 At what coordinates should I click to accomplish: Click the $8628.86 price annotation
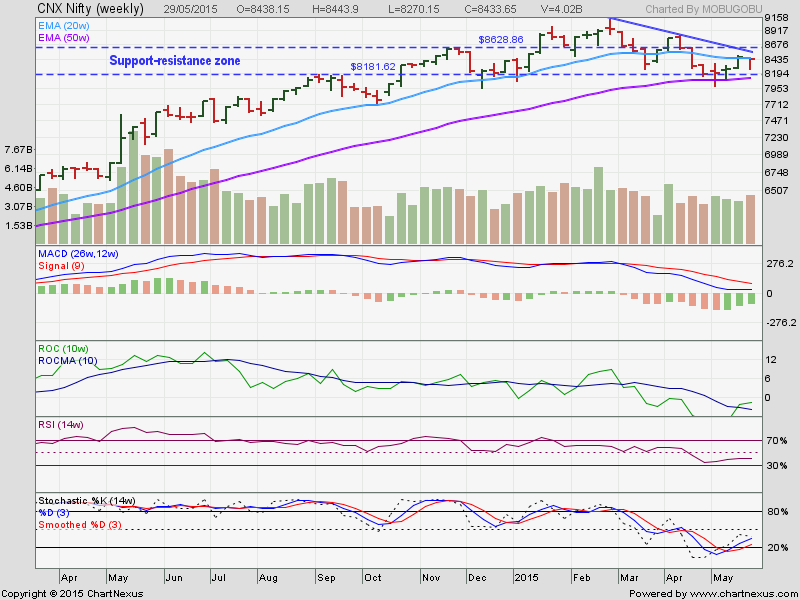pos(499,39)
